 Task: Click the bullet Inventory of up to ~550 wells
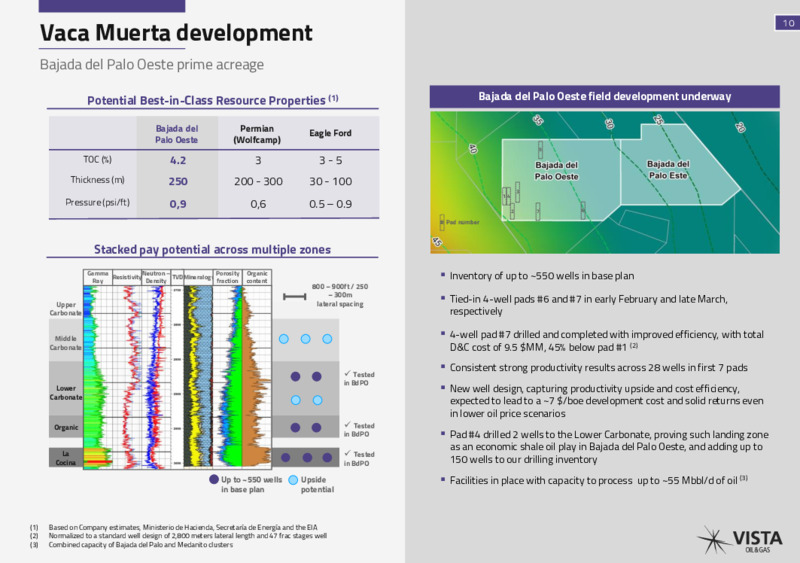(x=541, y=276)
